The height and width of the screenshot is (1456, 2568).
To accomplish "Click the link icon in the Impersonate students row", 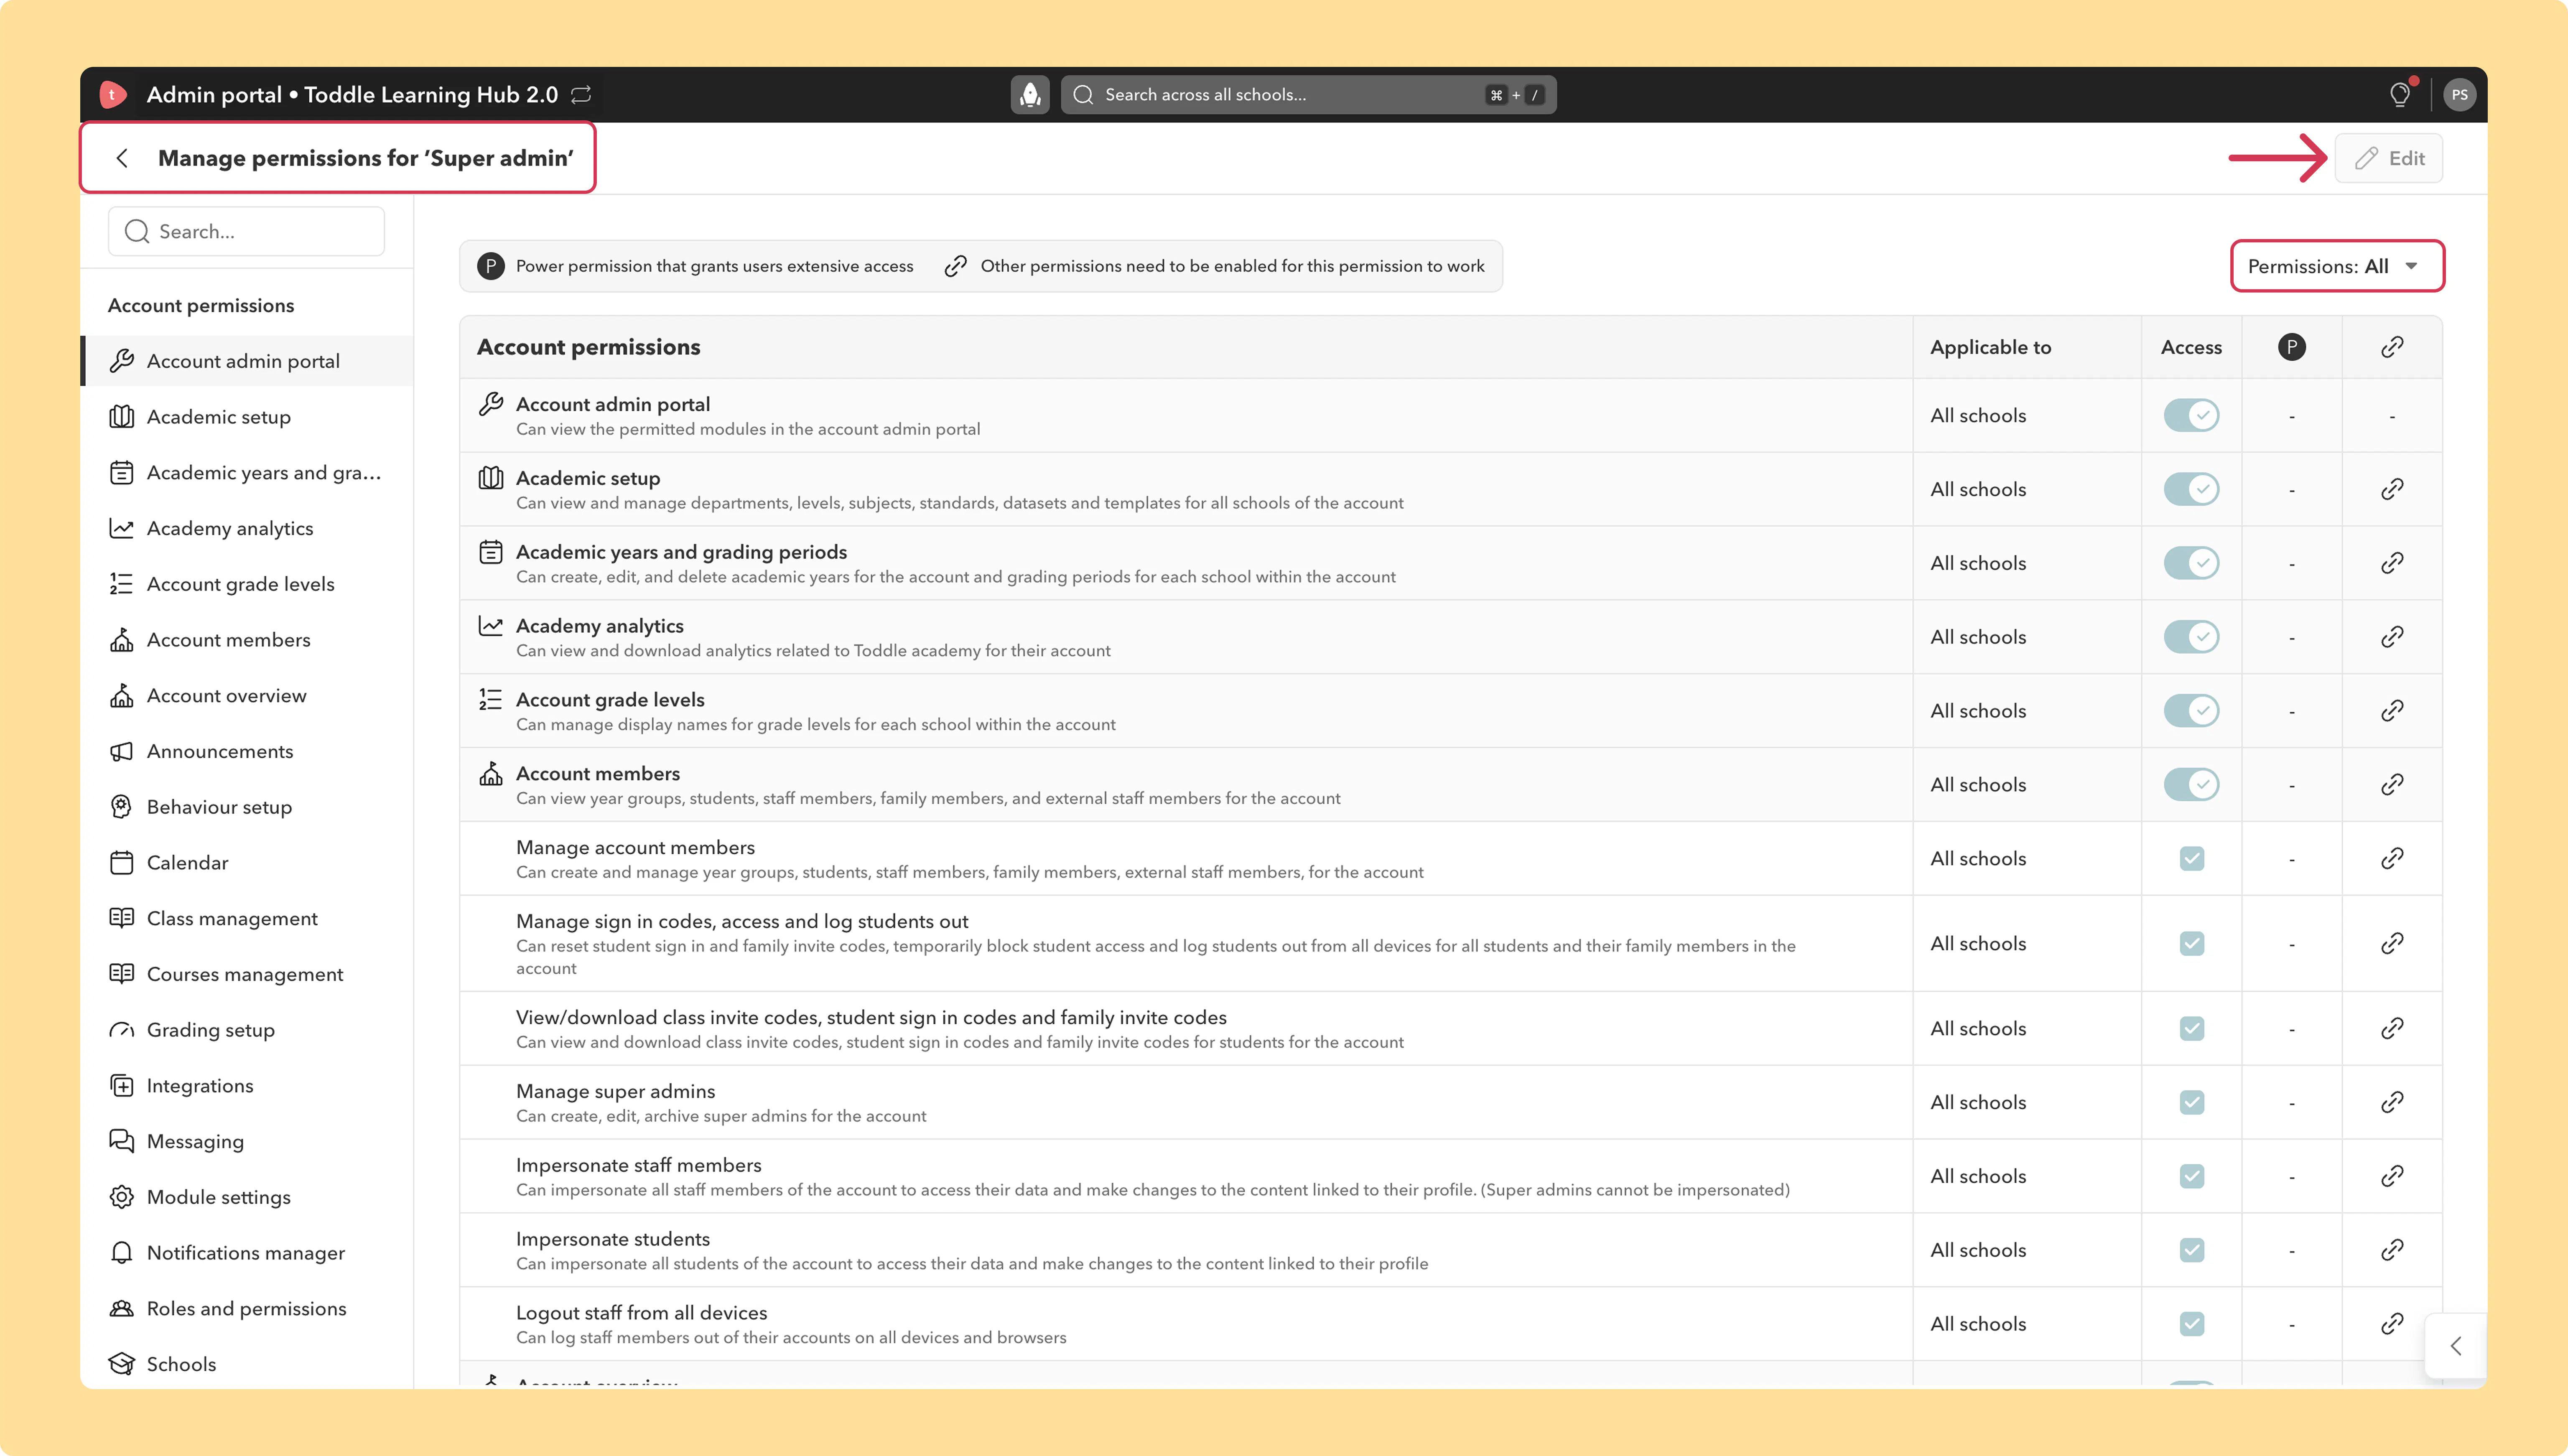I will (x=2392, y=1250).
